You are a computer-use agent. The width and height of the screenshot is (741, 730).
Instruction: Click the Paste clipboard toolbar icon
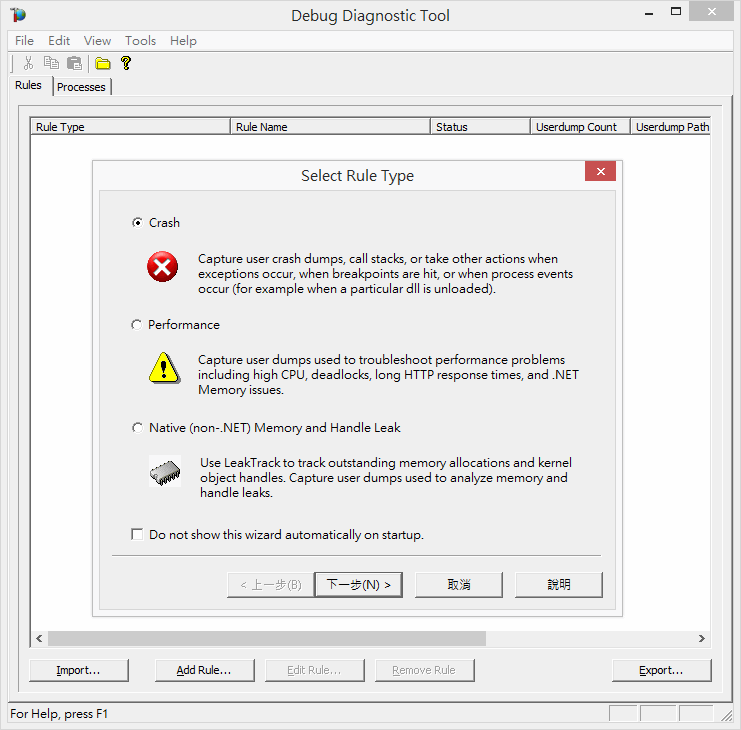coord(74,63)
